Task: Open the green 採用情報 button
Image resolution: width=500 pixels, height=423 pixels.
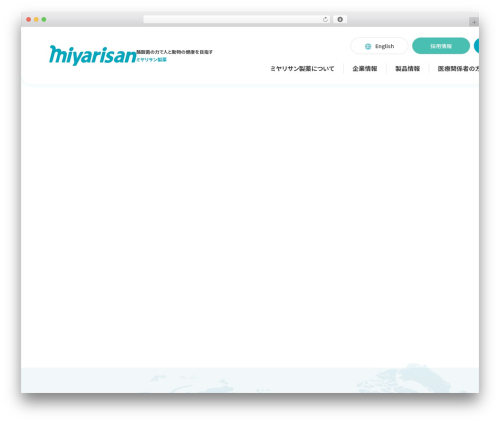Action: (441, 46)
